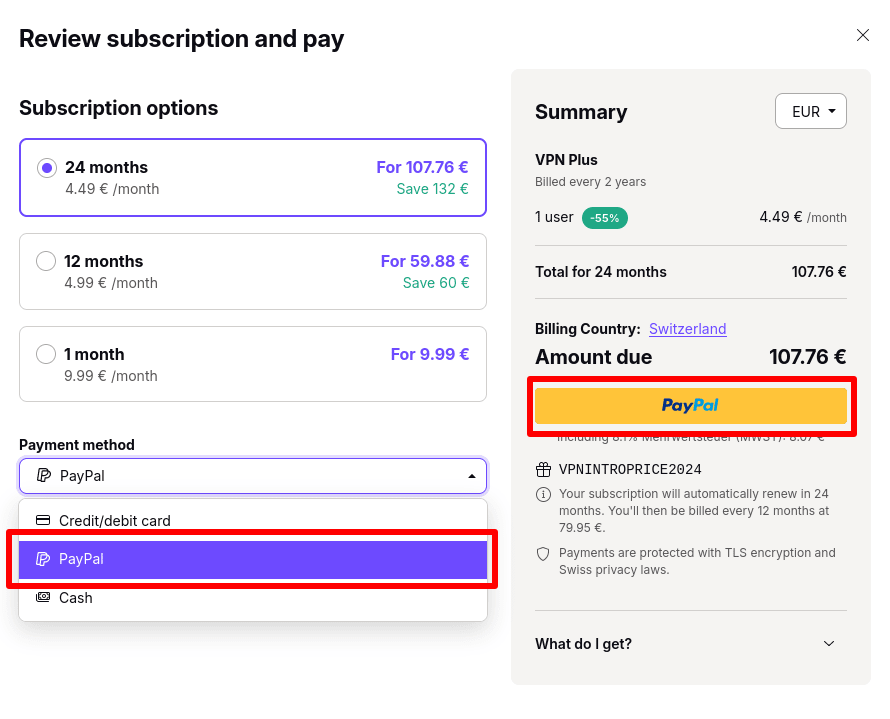This screenshot has width=890, height=719.
Task: Choose the 12 months subscription radio button
Action: (46, 262)
